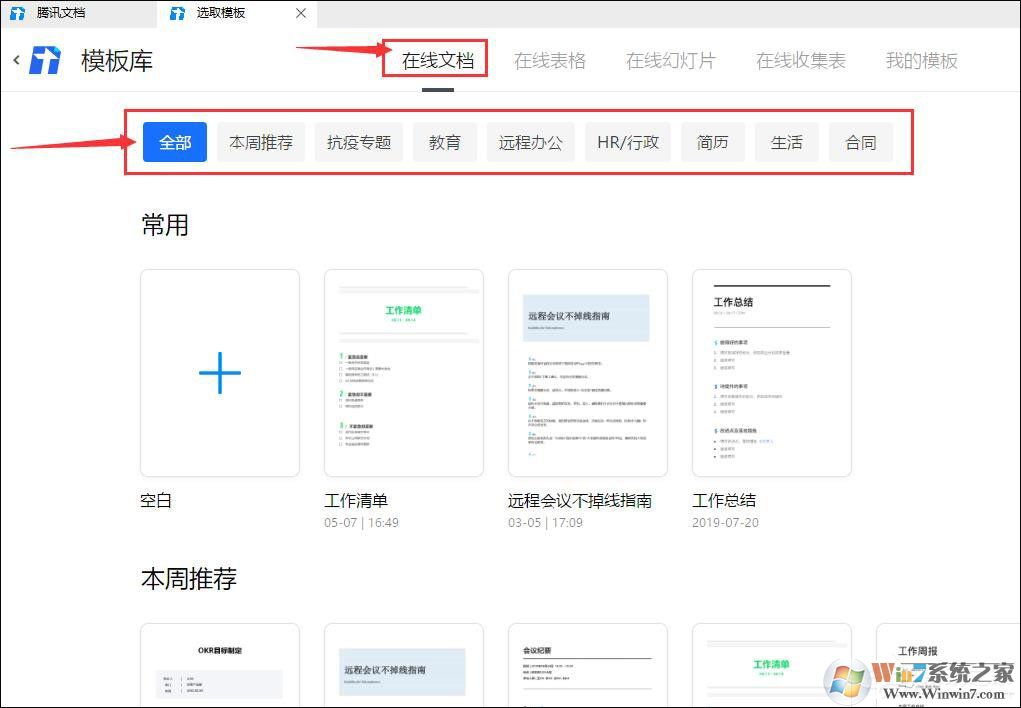Open the 在线幻灯片 template section
The height and width of the screenshot is (708, 1021).
pos(670,60)
